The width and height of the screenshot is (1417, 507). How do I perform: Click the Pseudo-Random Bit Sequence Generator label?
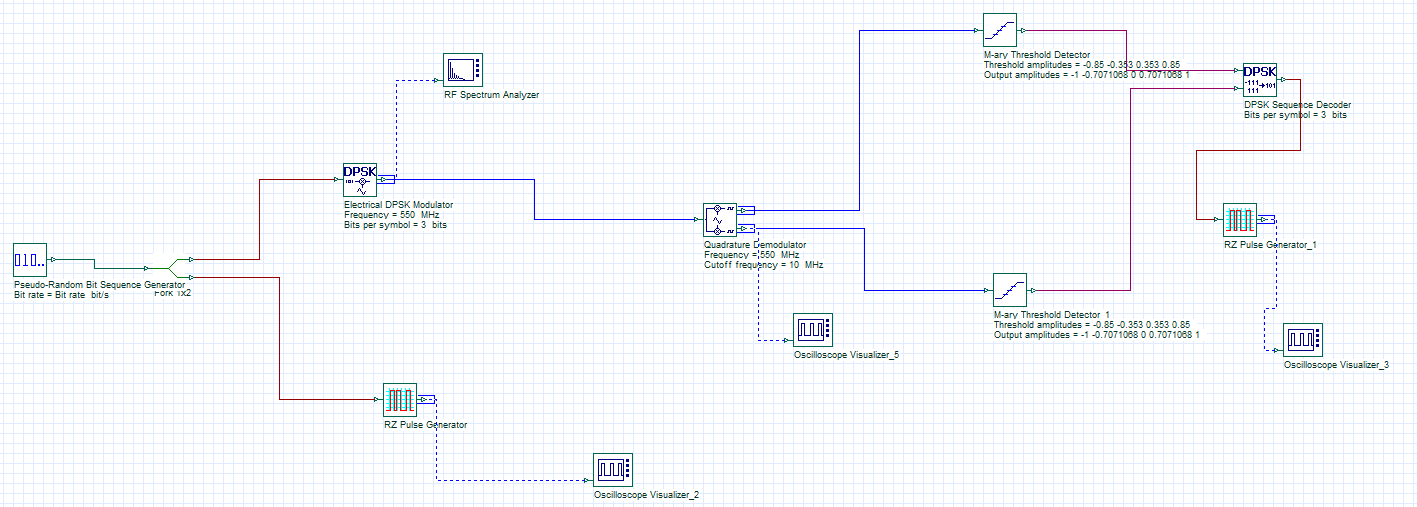(x=99, y=284)
